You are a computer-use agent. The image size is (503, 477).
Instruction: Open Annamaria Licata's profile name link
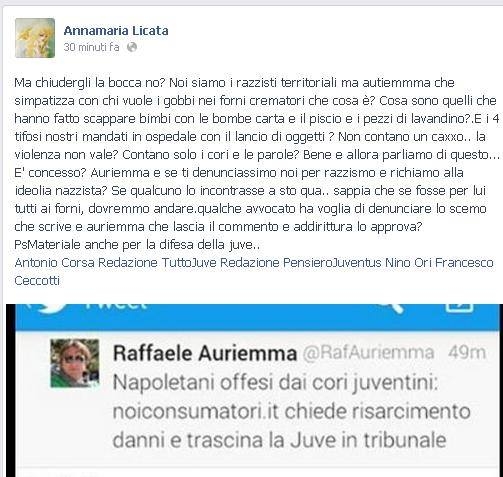pyautogui.click(x=116, y=31)
